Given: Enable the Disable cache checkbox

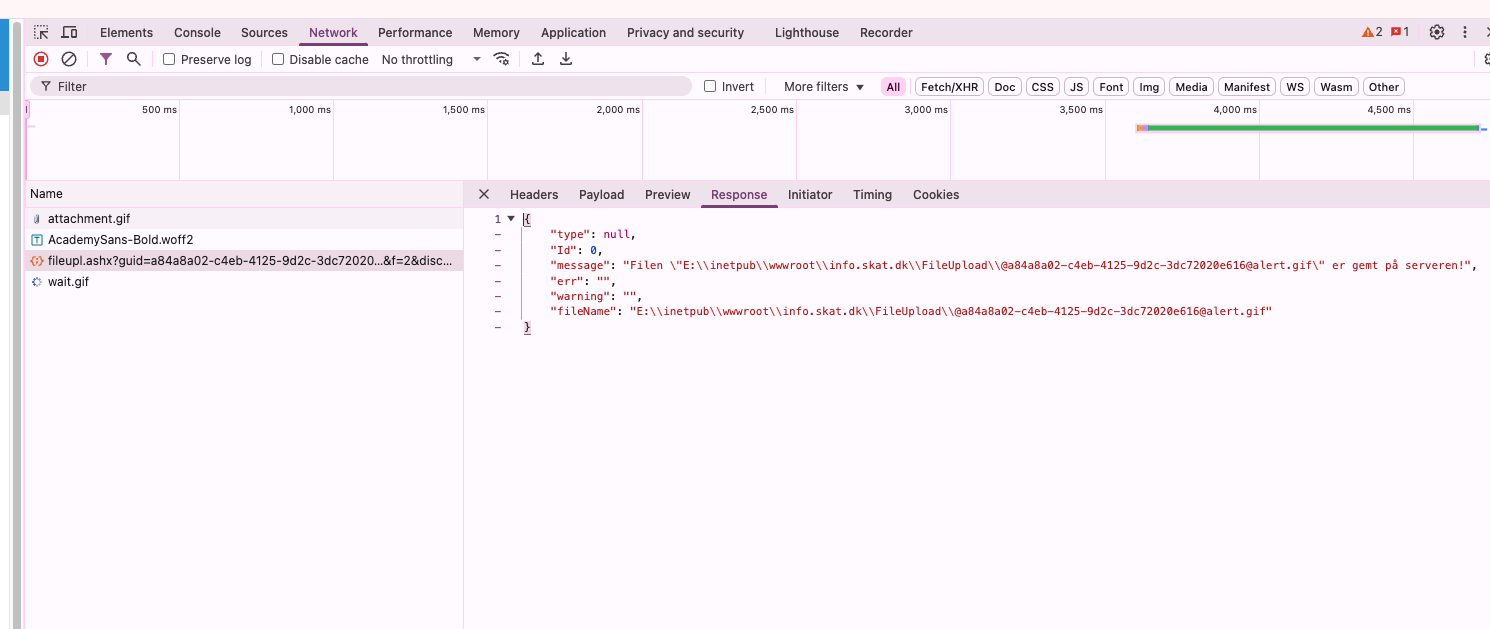Looking at the screenshot, I should pos(278,59).
